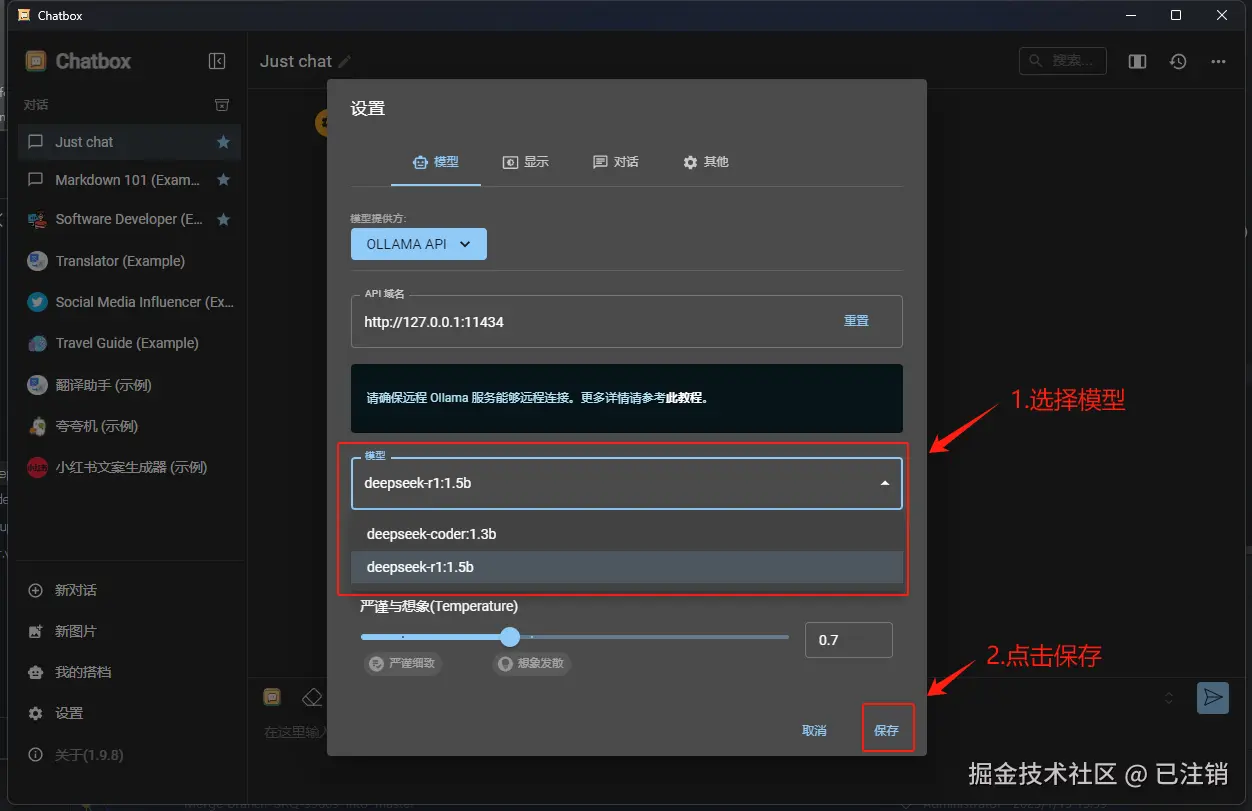Open the three-dots more menu in header
The image size is (1252, 811).
click(1218, 61)
